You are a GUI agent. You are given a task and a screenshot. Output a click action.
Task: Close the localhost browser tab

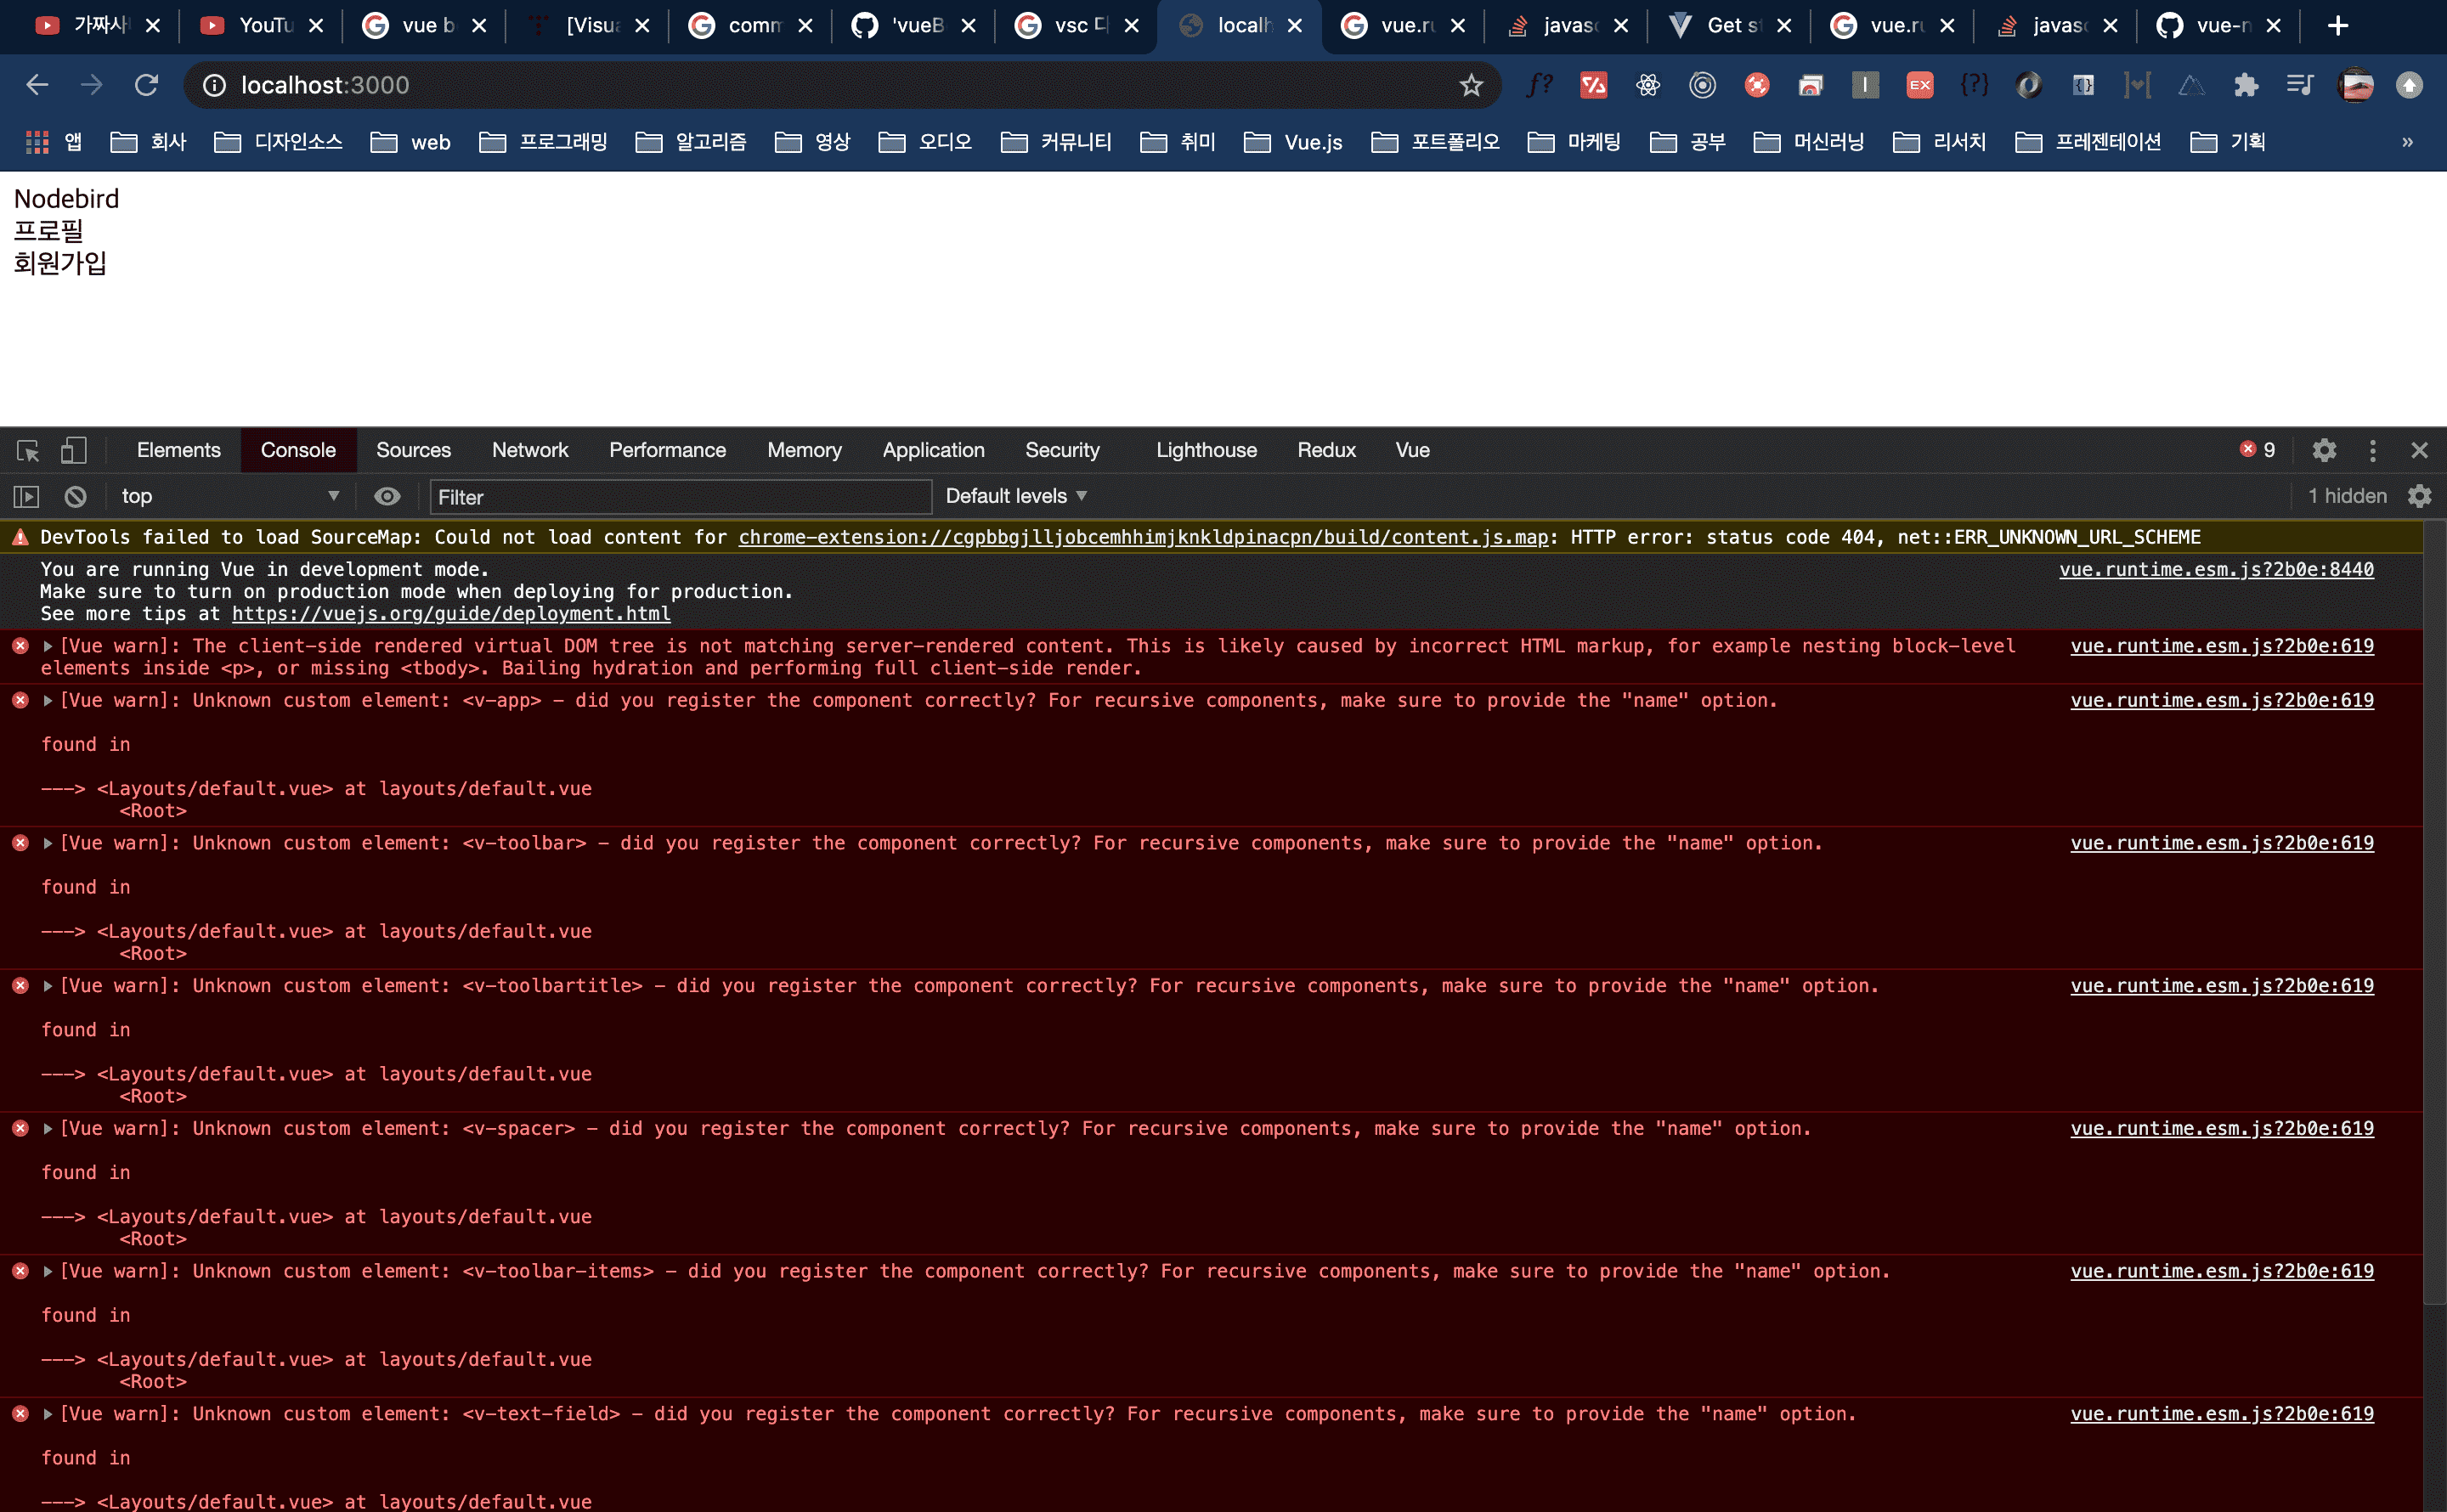[x=1295, y=26]
